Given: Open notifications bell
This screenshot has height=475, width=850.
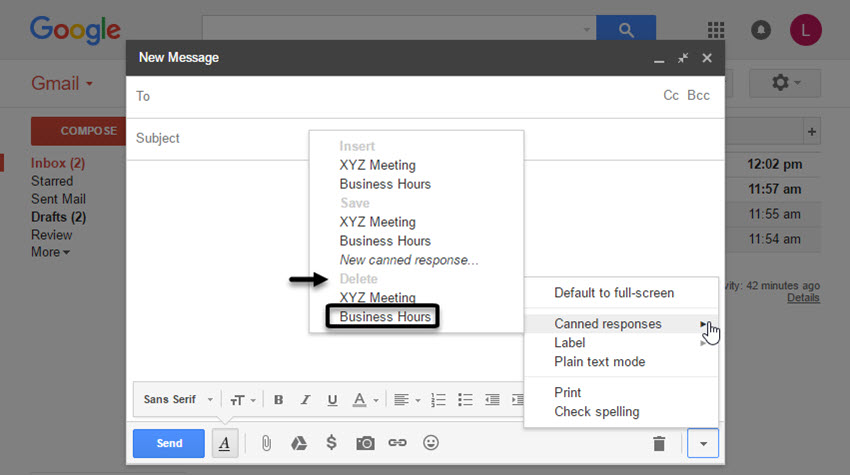Looking at the screenshot, I should 761,30.
